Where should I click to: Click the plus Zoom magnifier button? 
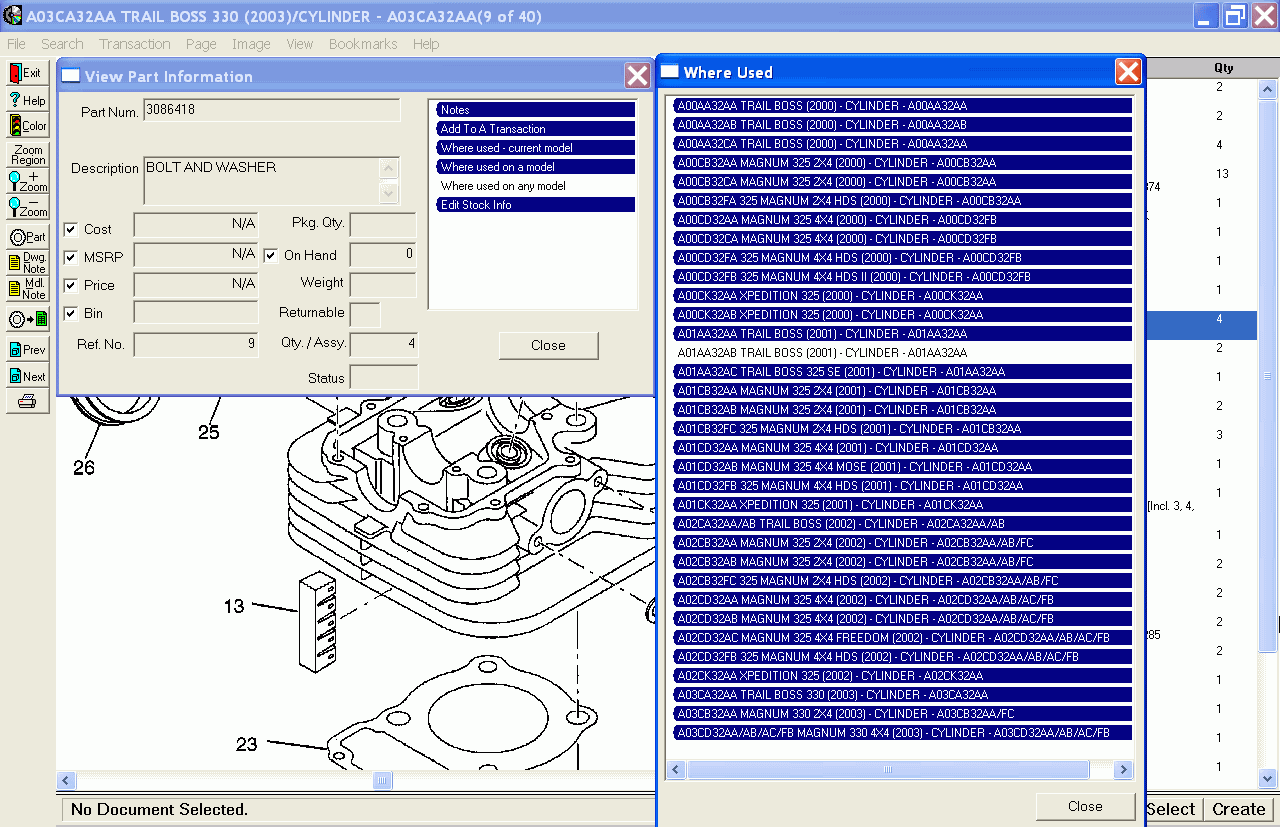tap(28, 181)
